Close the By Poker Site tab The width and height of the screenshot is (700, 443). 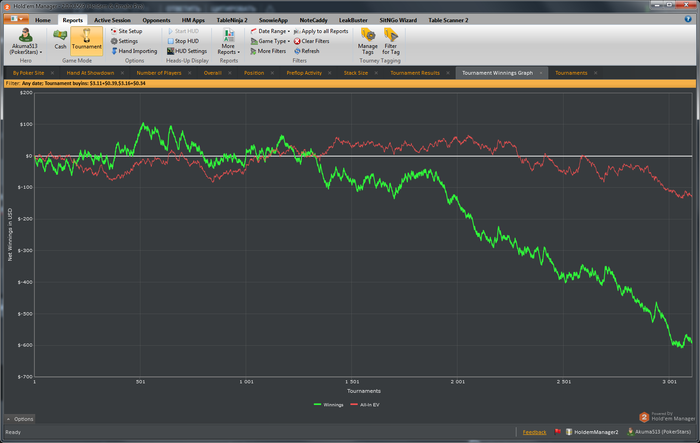click(52, 73)
